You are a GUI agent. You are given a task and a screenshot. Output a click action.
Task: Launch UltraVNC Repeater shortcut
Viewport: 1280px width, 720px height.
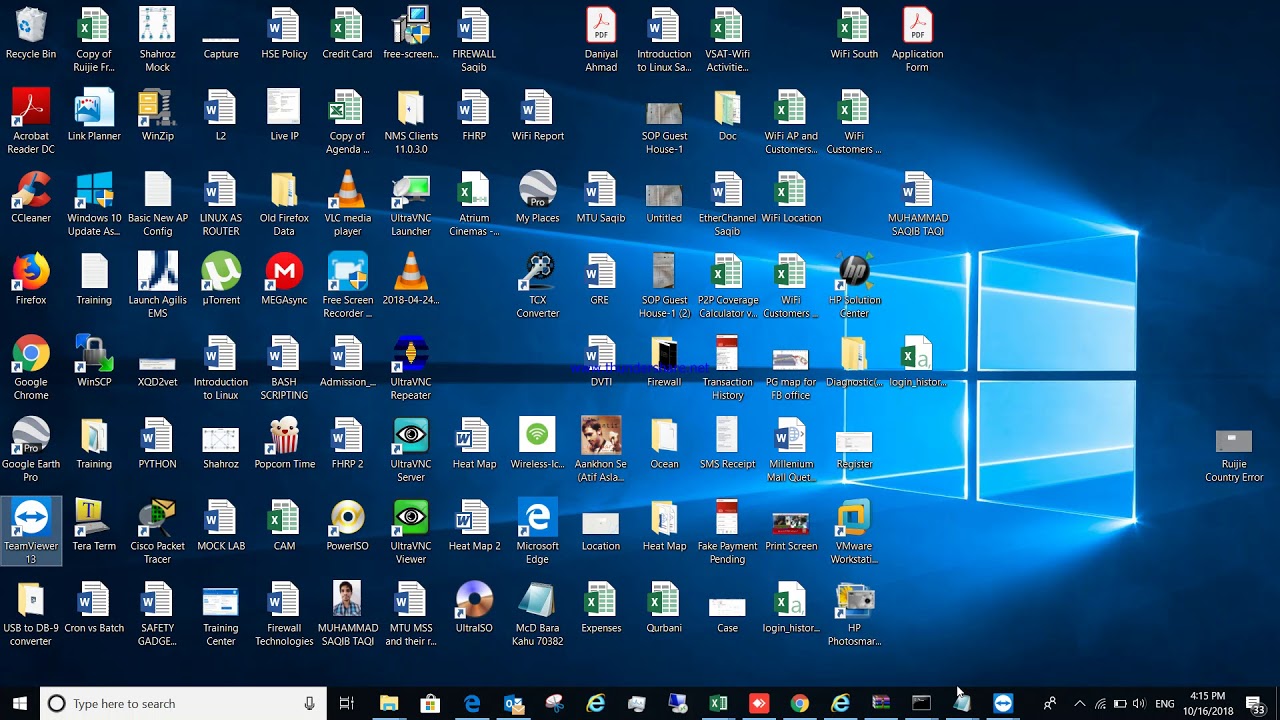tap(411, 367)
